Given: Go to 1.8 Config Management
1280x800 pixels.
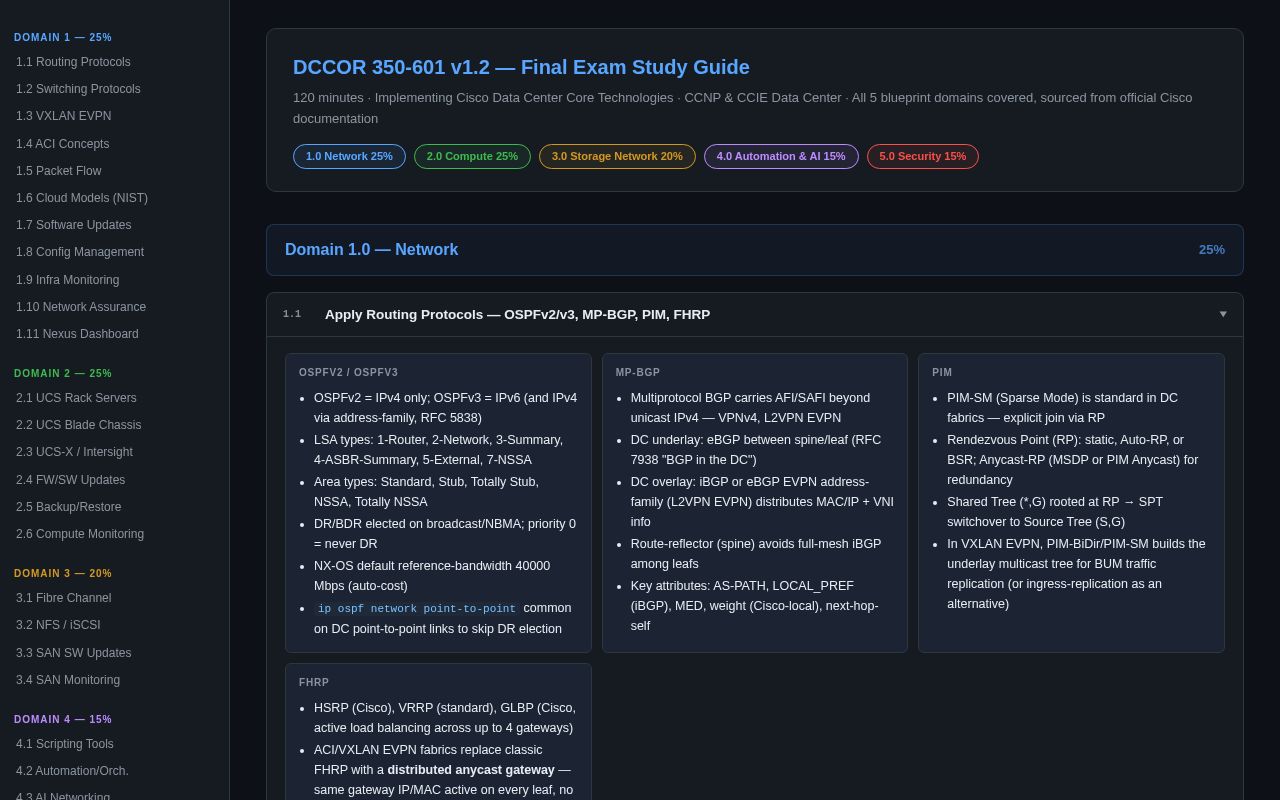Looking at the screenshot, I should (80, 252).
